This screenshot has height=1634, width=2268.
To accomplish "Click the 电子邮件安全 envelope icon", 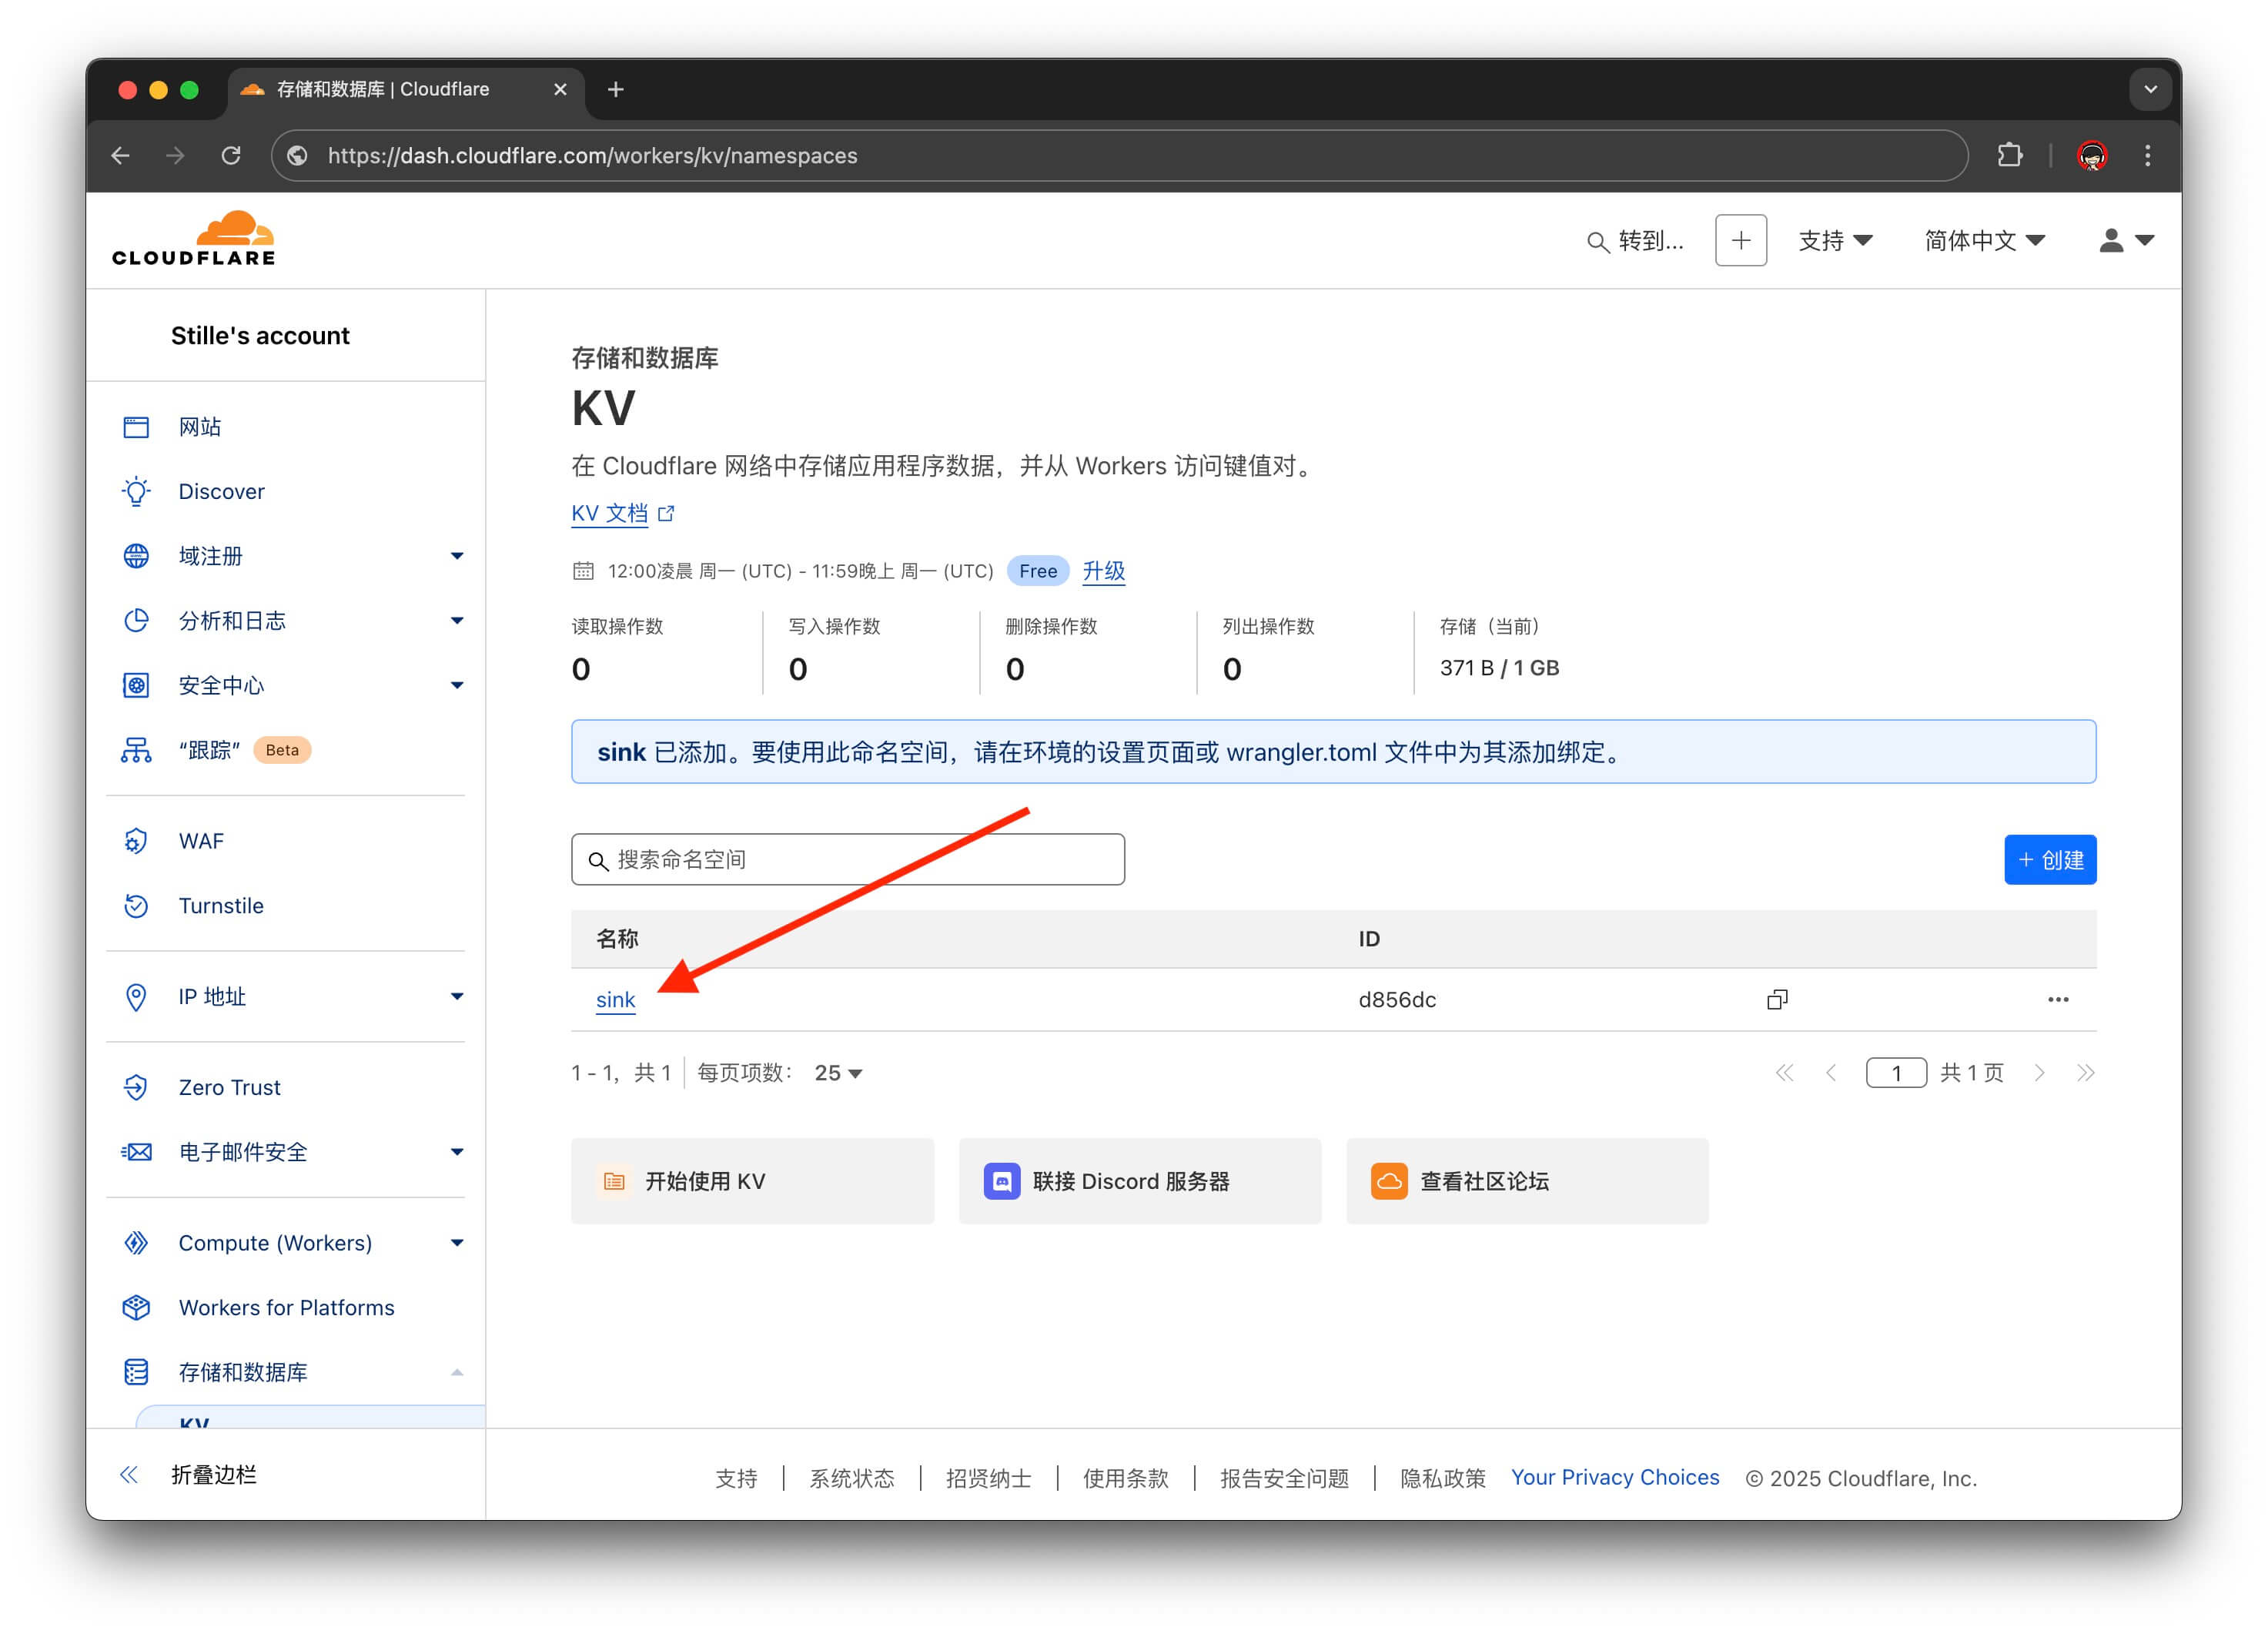I will click(136, 1152).
